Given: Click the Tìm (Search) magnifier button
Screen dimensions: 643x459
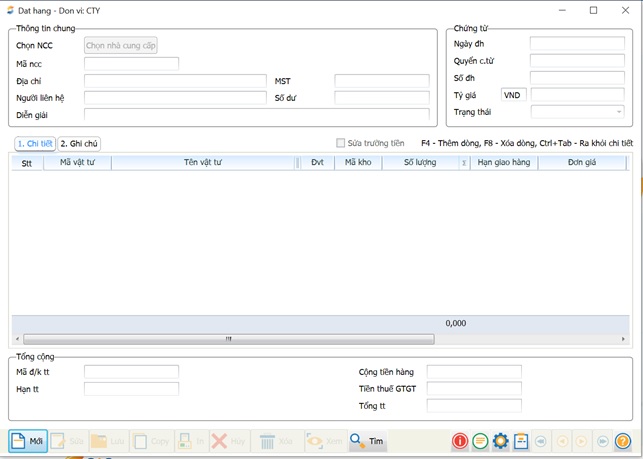Looking at the screenshot, I should [367, 441].
